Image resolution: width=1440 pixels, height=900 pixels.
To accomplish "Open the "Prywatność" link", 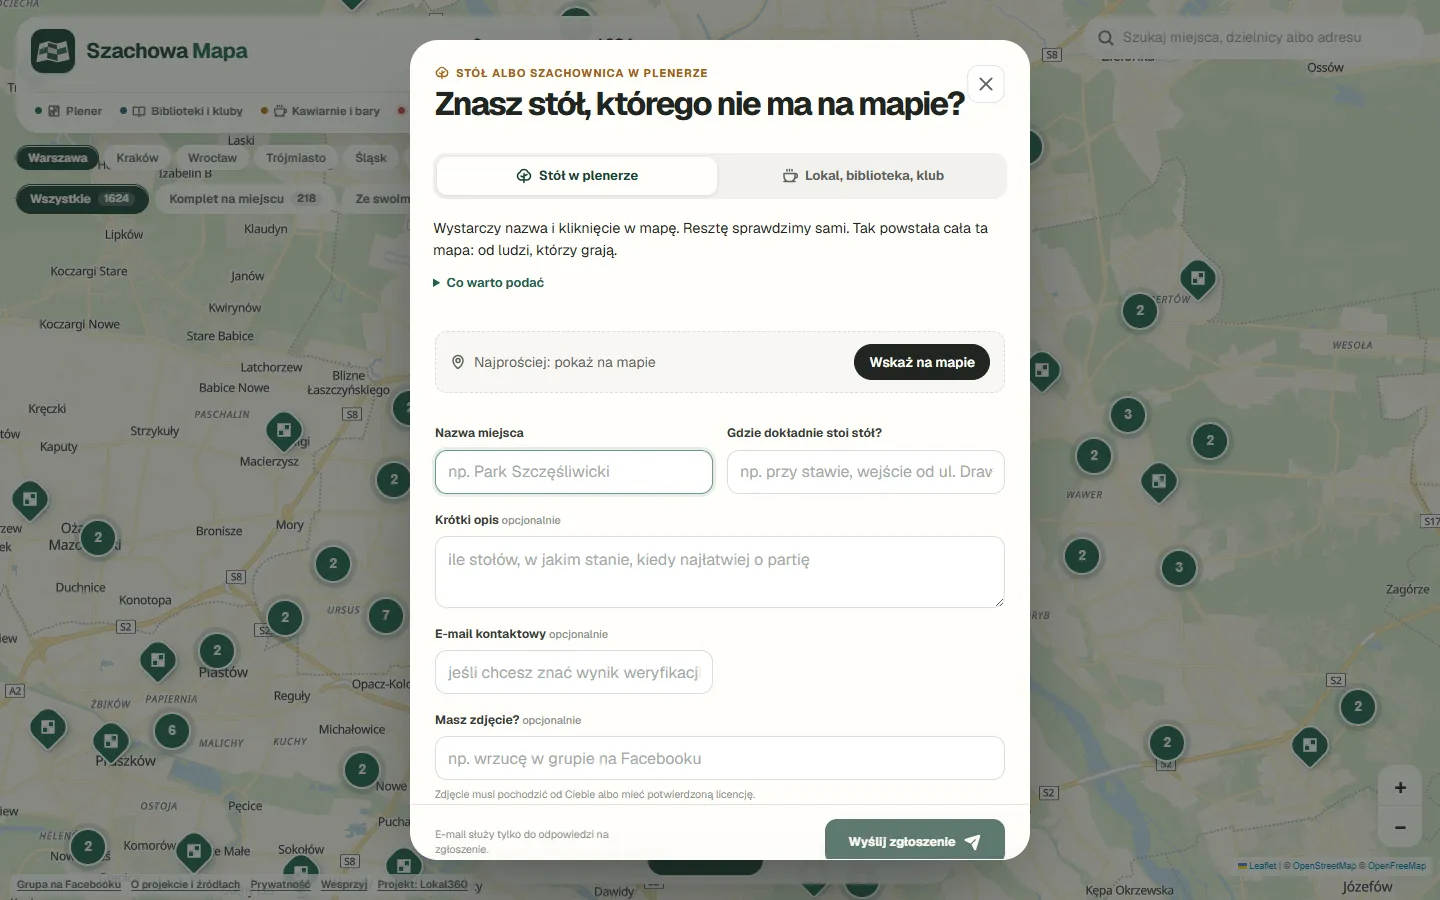I will (280, 884).
